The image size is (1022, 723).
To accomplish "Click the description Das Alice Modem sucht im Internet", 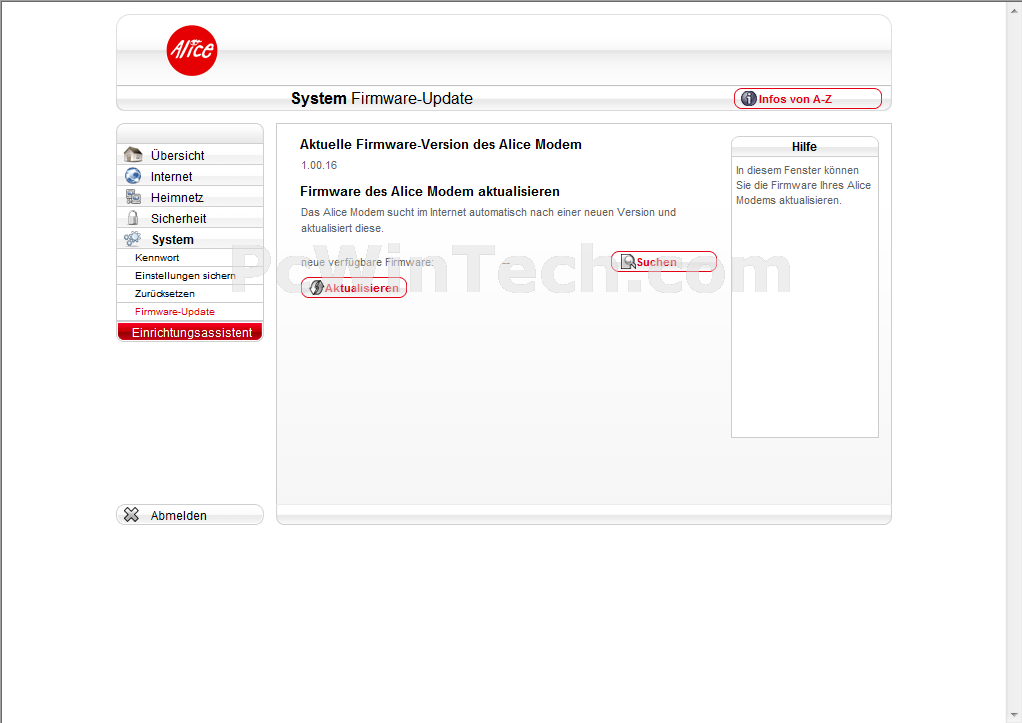I will [488, 220].
